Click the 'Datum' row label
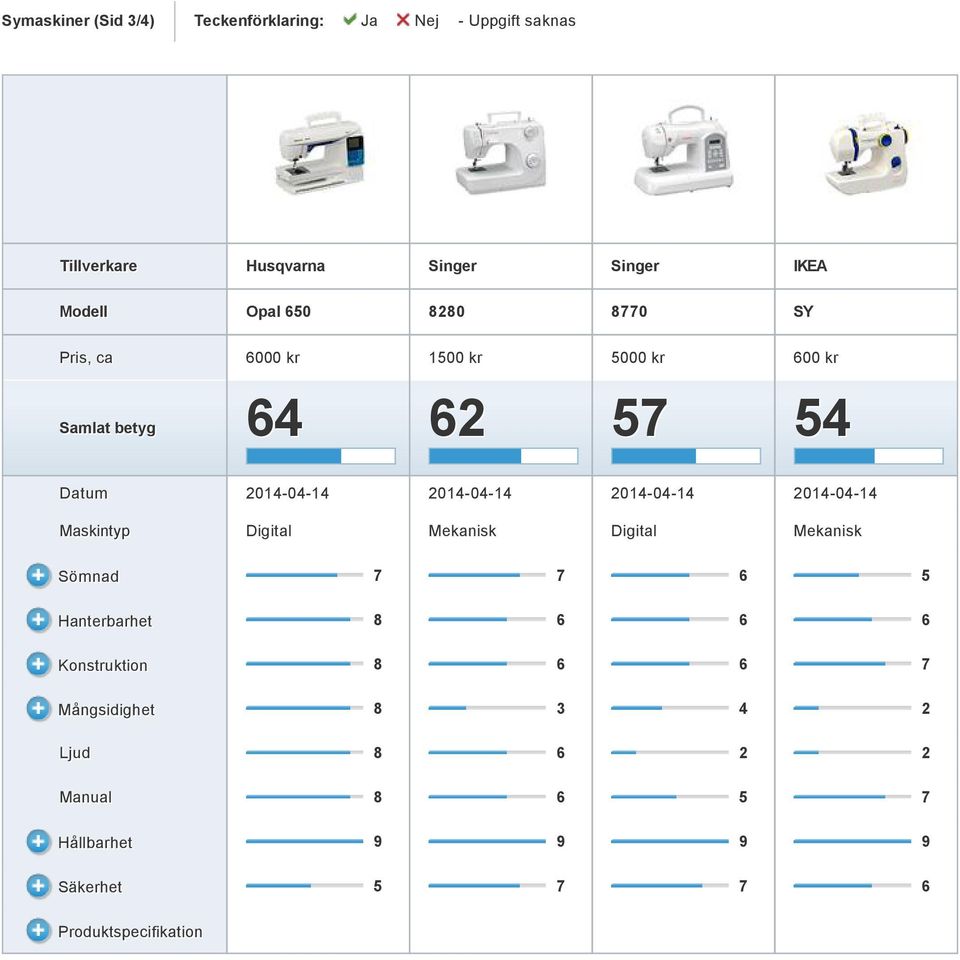Viewport: 960px width, 960px height. [83, 493]
